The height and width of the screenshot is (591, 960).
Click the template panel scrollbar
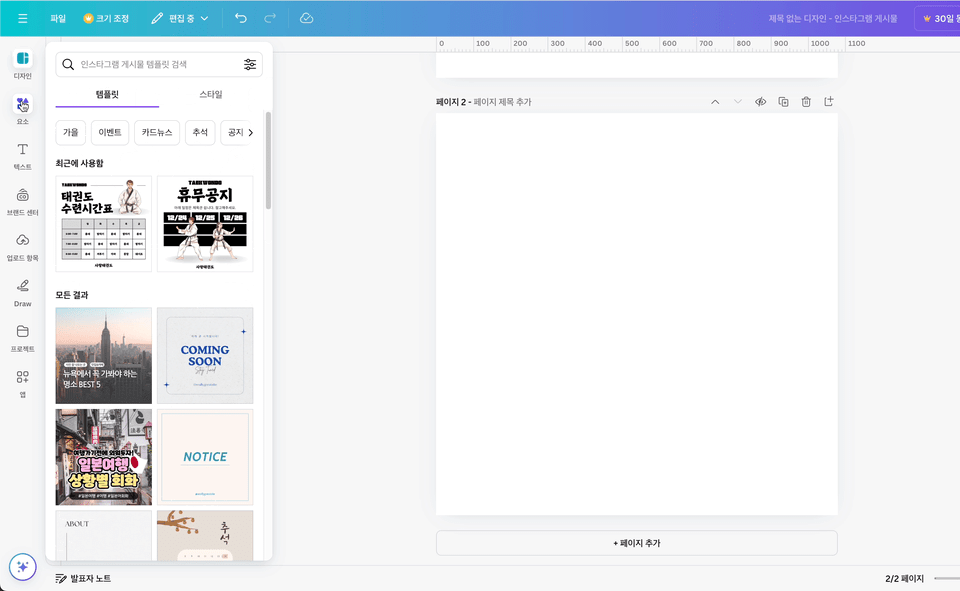pyautogui.click(x=268, y=160)
